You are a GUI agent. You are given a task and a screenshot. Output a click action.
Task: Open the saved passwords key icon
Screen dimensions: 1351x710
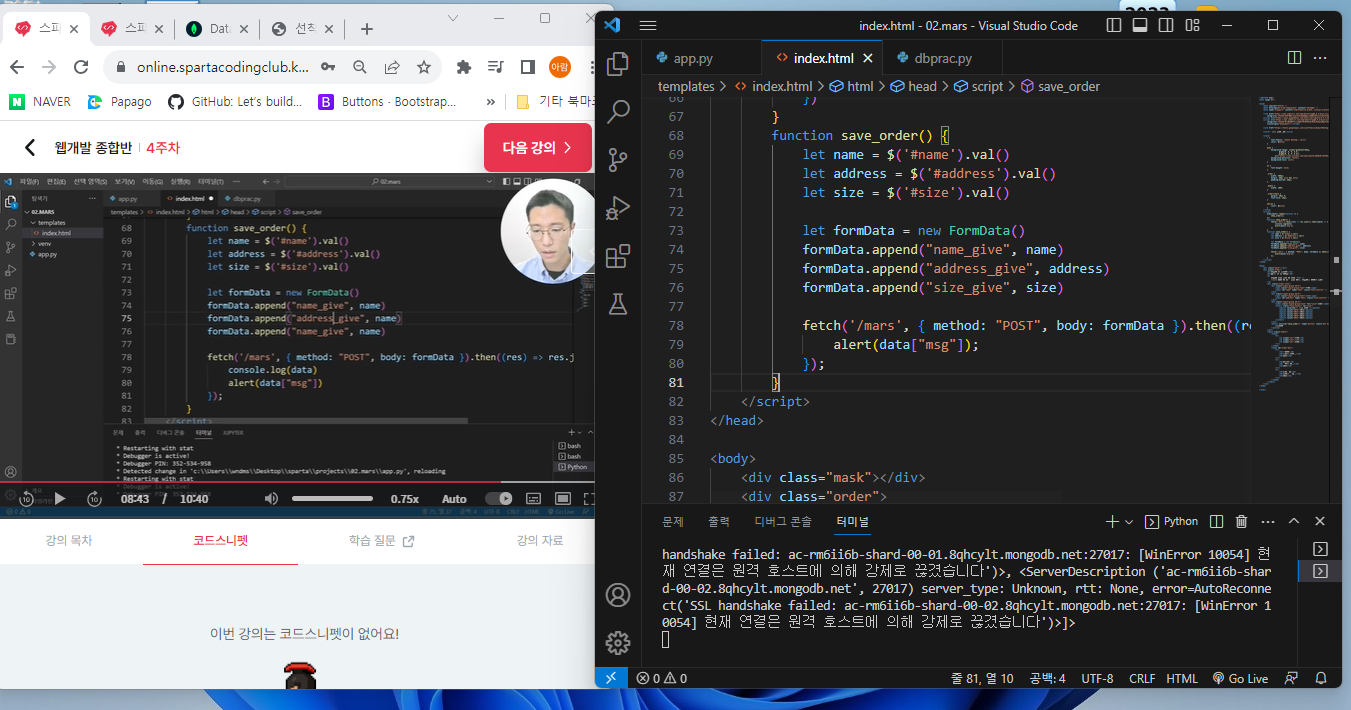click(328, 67)
